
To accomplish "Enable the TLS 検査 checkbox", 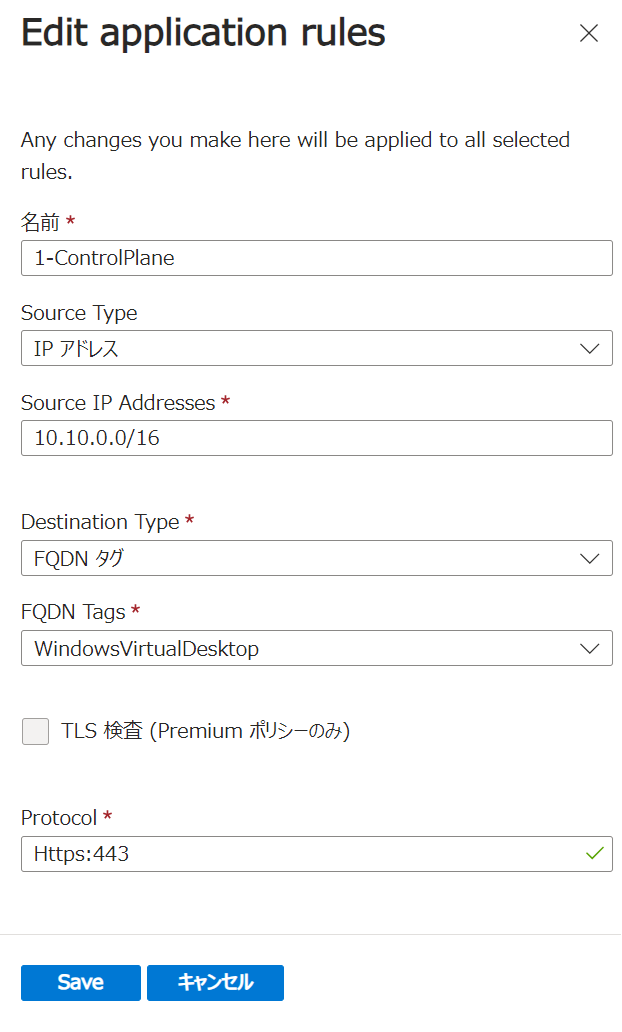I will coord(35,732).
